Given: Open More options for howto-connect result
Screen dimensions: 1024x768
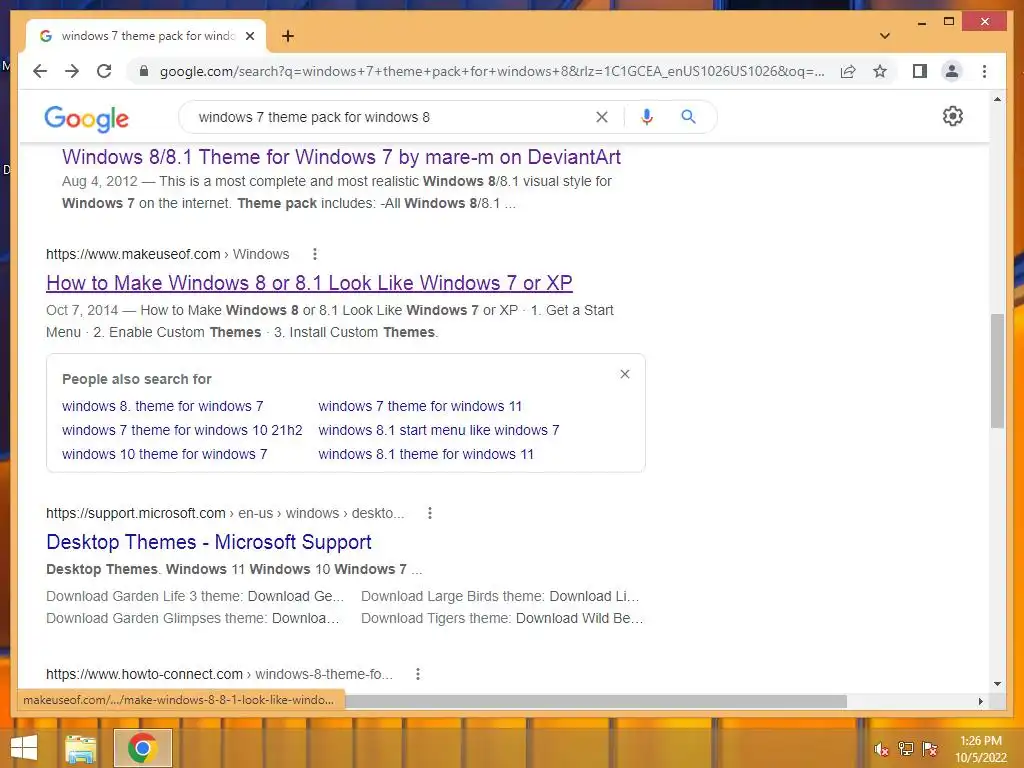Looking at the screenshot, I should pos(418,674).
